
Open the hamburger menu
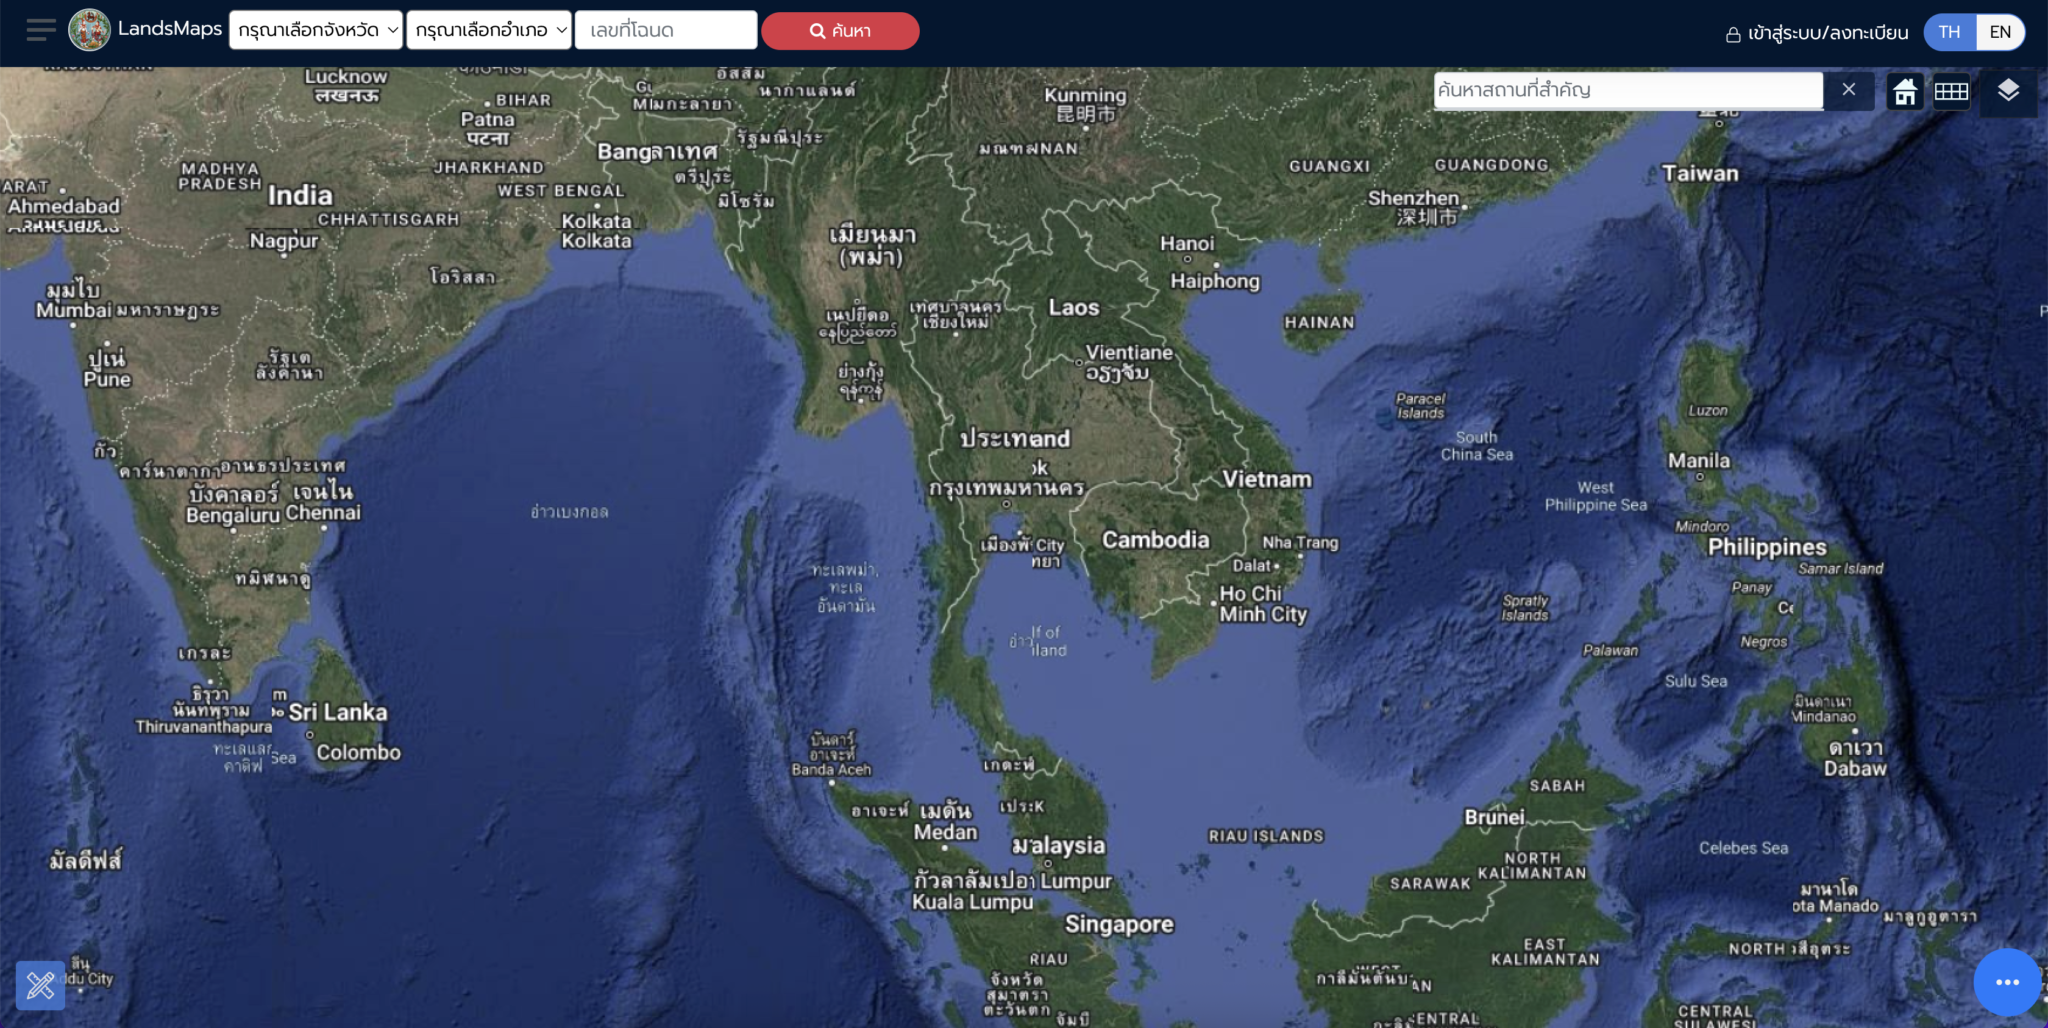click(41, 30)
